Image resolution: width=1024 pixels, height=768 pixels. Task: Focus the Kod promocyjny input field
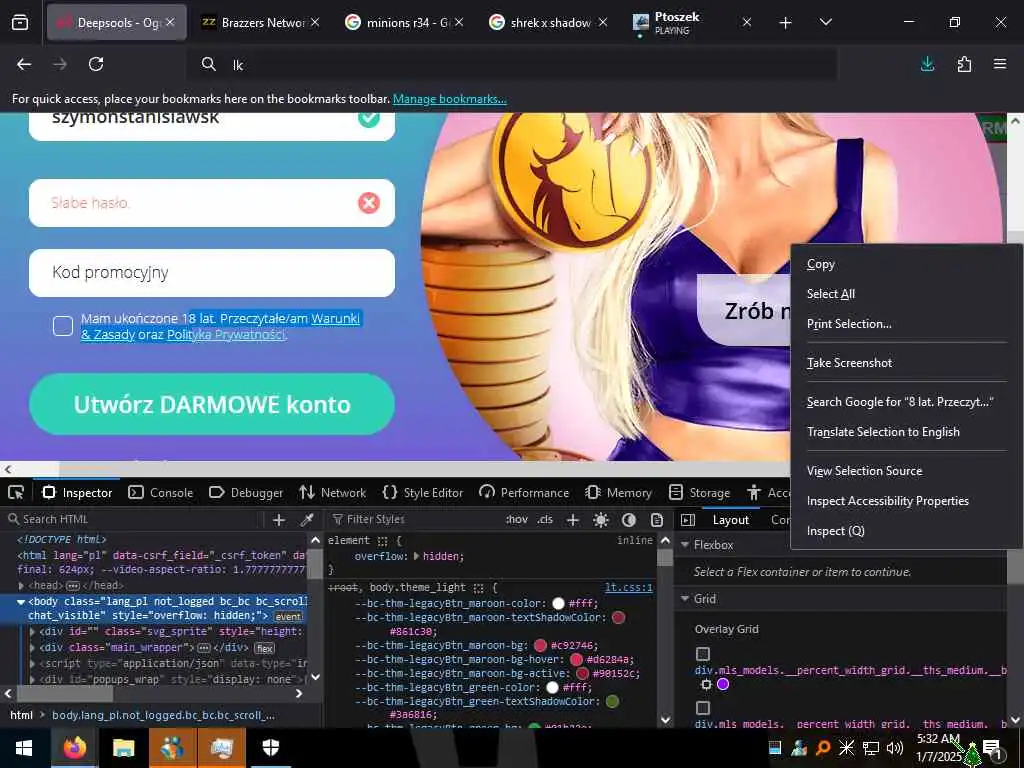[212, 273]
